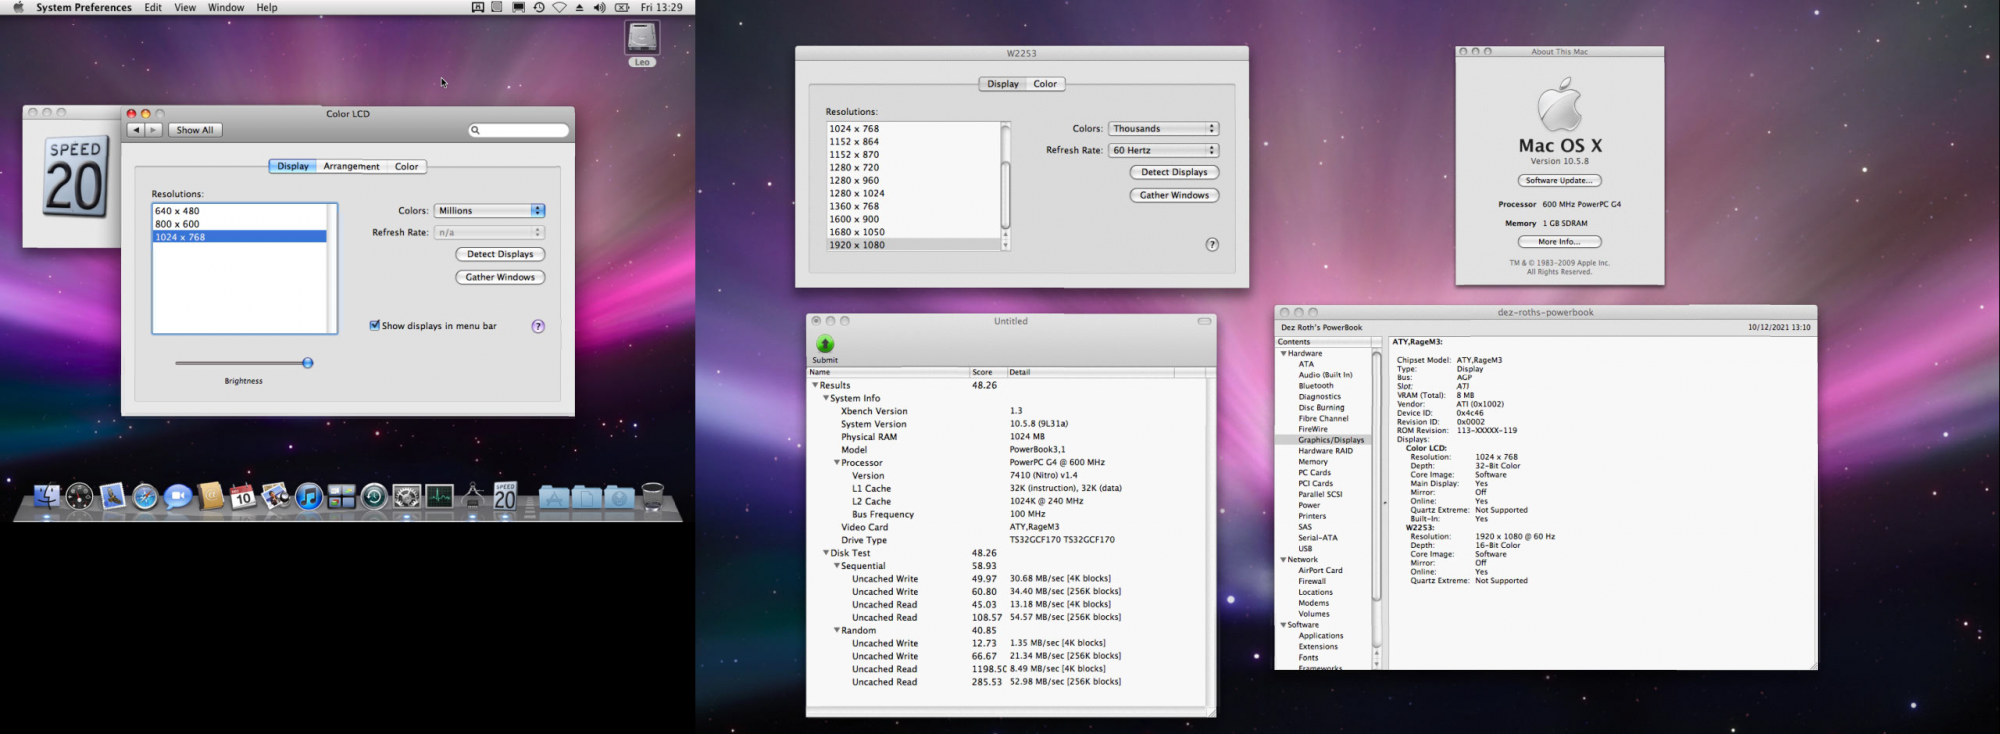2000x734 pixels.
Task: Open iPhoto from the Dock
Action: (276, 496)
